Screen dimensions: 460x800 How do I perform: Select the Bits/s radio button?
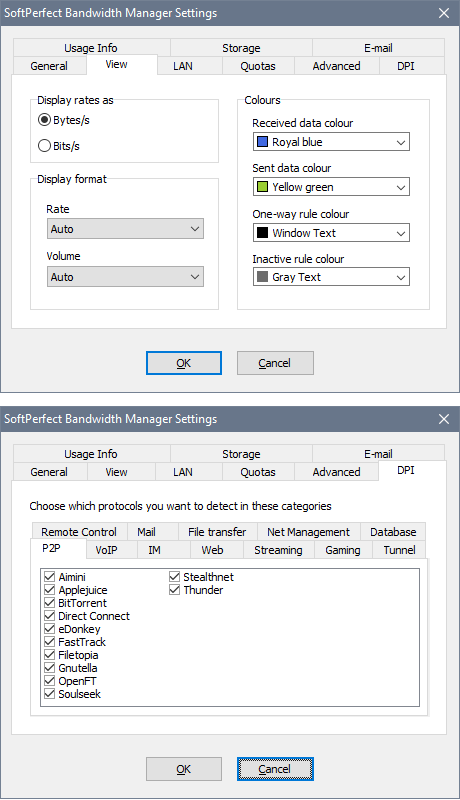44,146
